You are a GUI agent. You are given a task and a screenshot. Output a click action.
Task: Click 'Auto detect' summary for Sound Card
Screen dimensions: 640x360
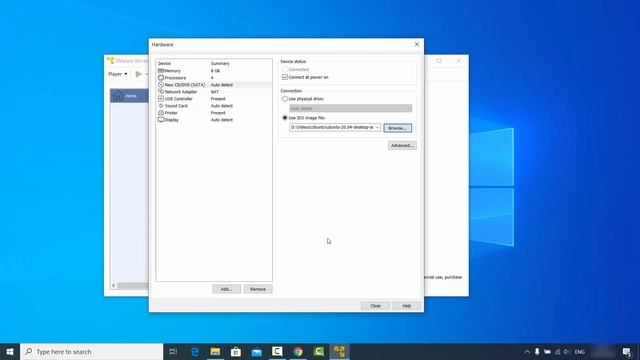pos(222,105)
